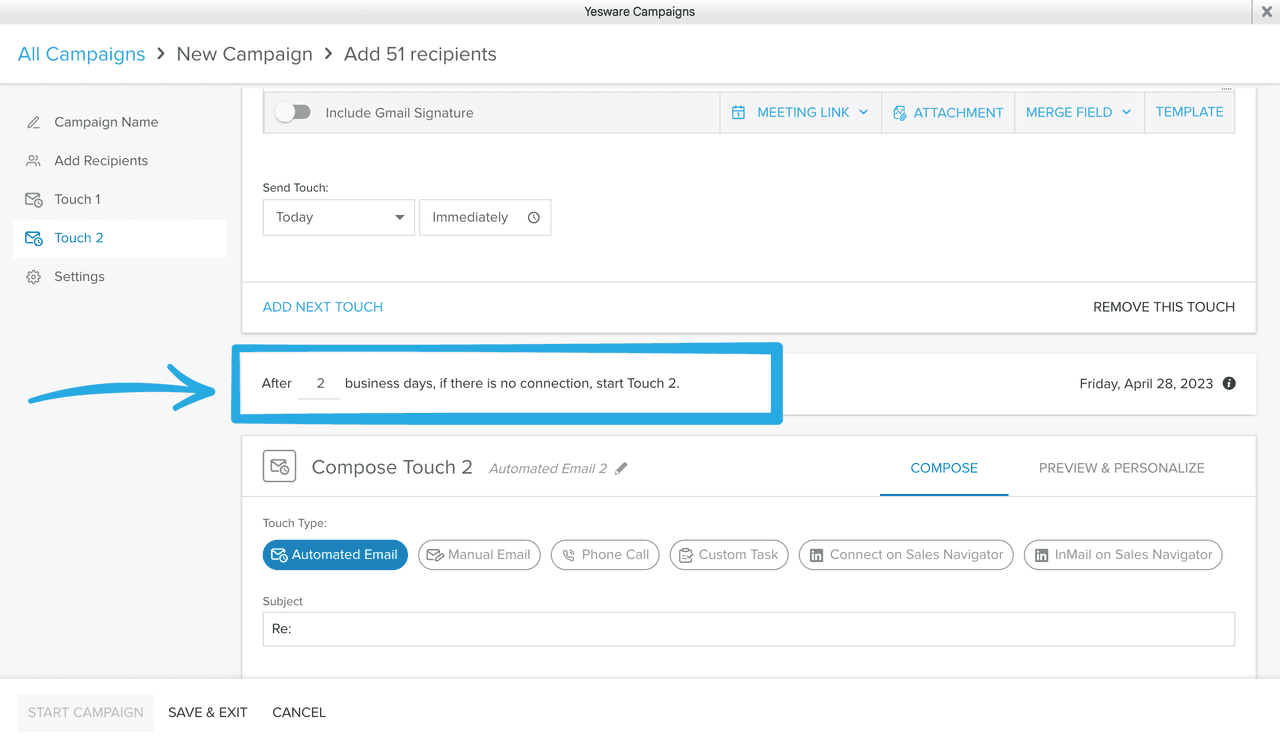
Task: Select the Touch 1 envelope icon
Action: (36, 199)
